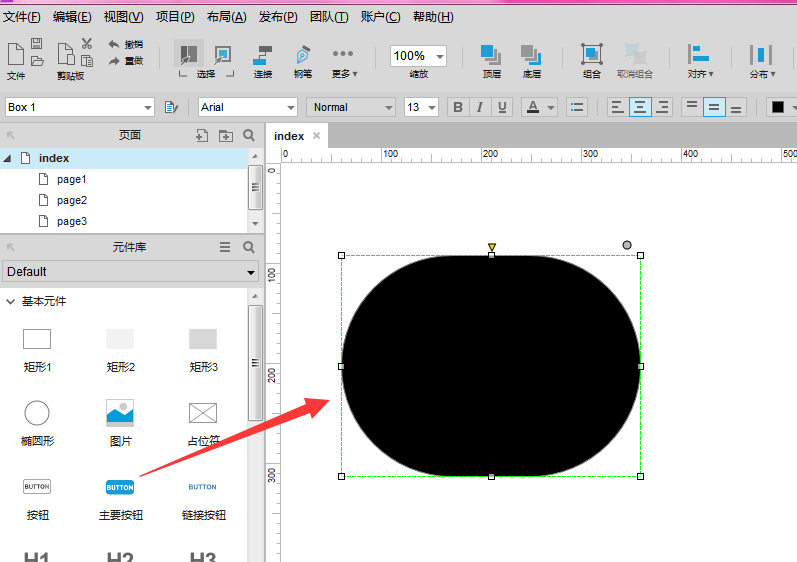
Task: Select the 椭圆形 ellipse widget
Action: [37, 423]
